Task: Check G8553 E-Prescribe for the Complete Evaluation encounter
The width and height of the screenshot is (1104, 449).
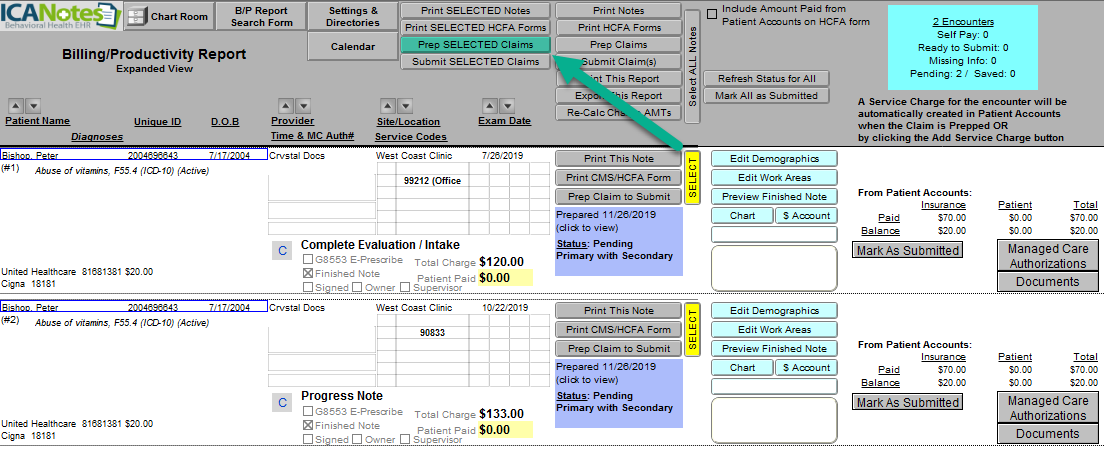Action: click(x=308, y=260)
